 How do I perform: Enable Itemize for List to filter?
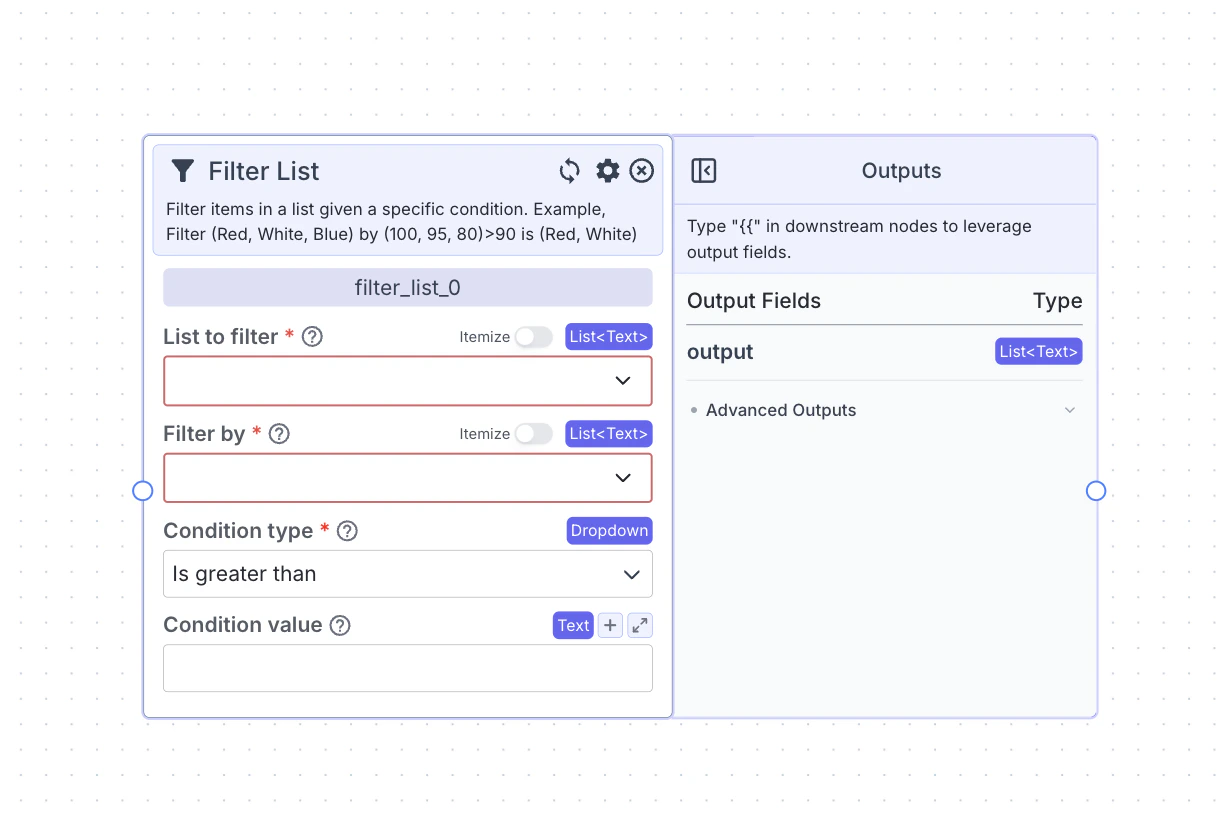click(x=534, y=337)
